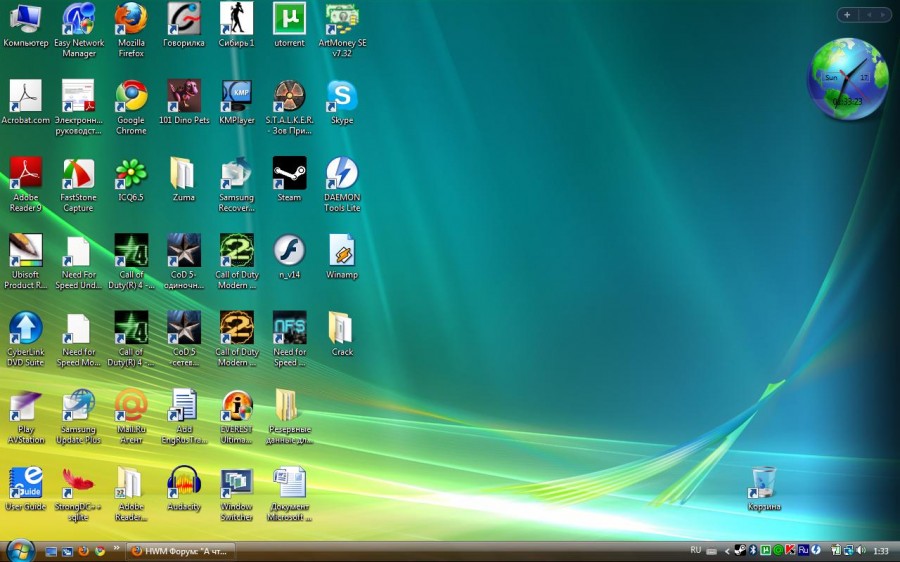900x562 pixels.
Task: Open the Резервные данные folder
Action: (x=289, y=417)
